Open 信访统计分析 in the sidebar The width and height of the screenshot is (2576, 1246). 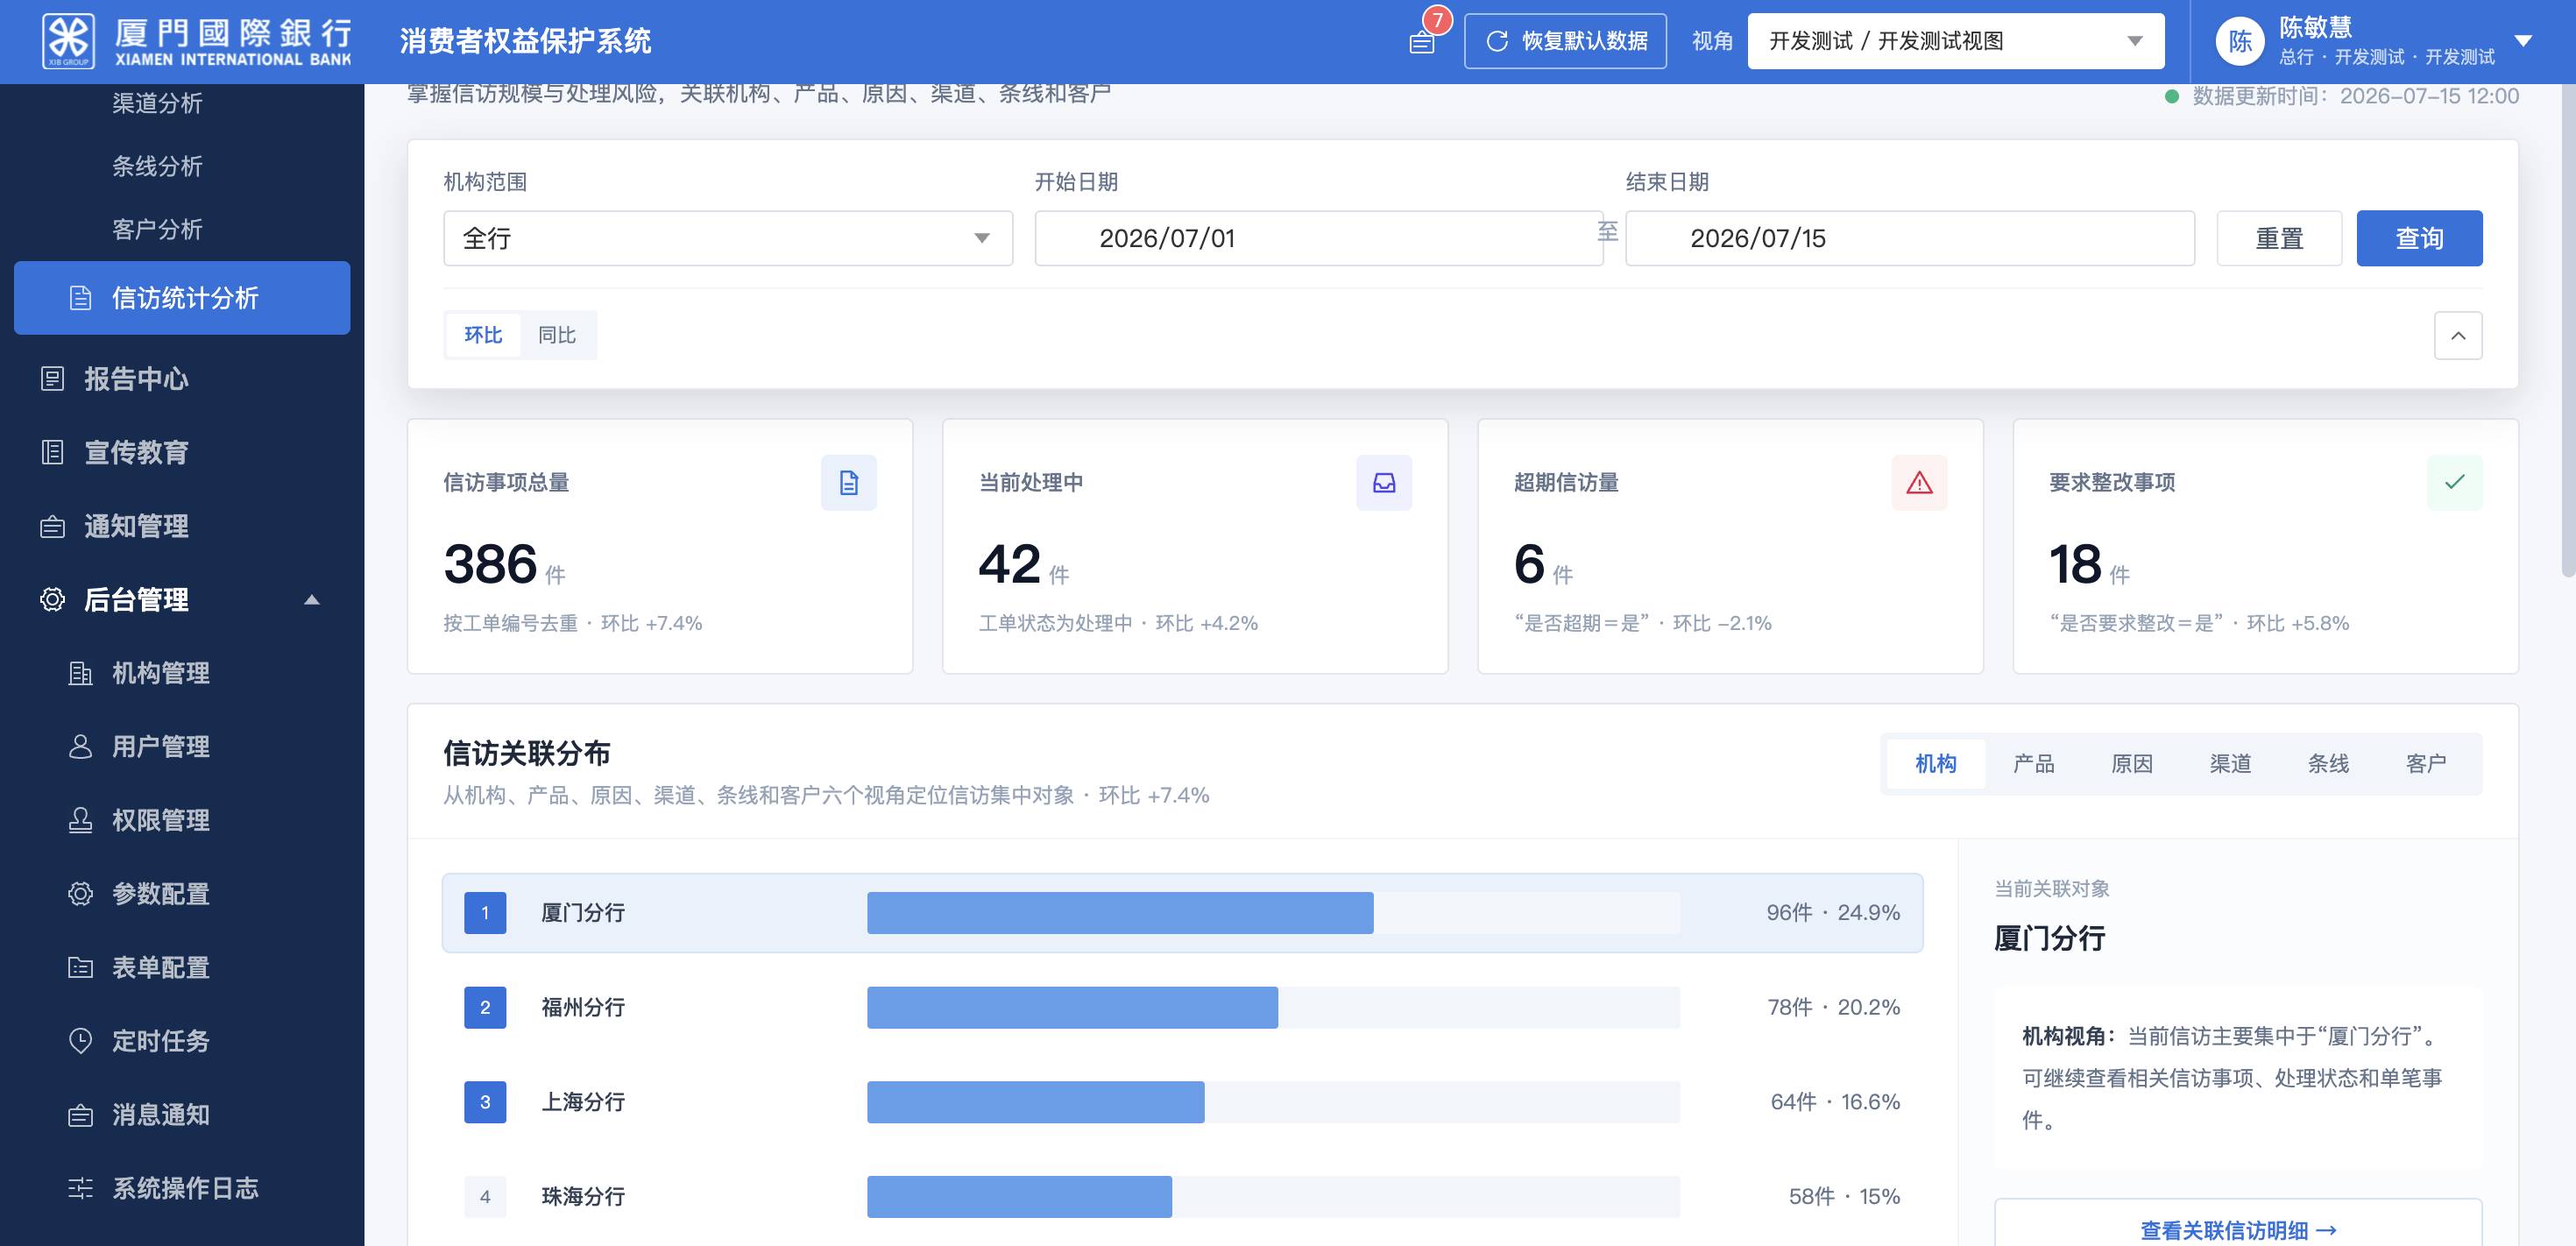[x=182, y=298]
